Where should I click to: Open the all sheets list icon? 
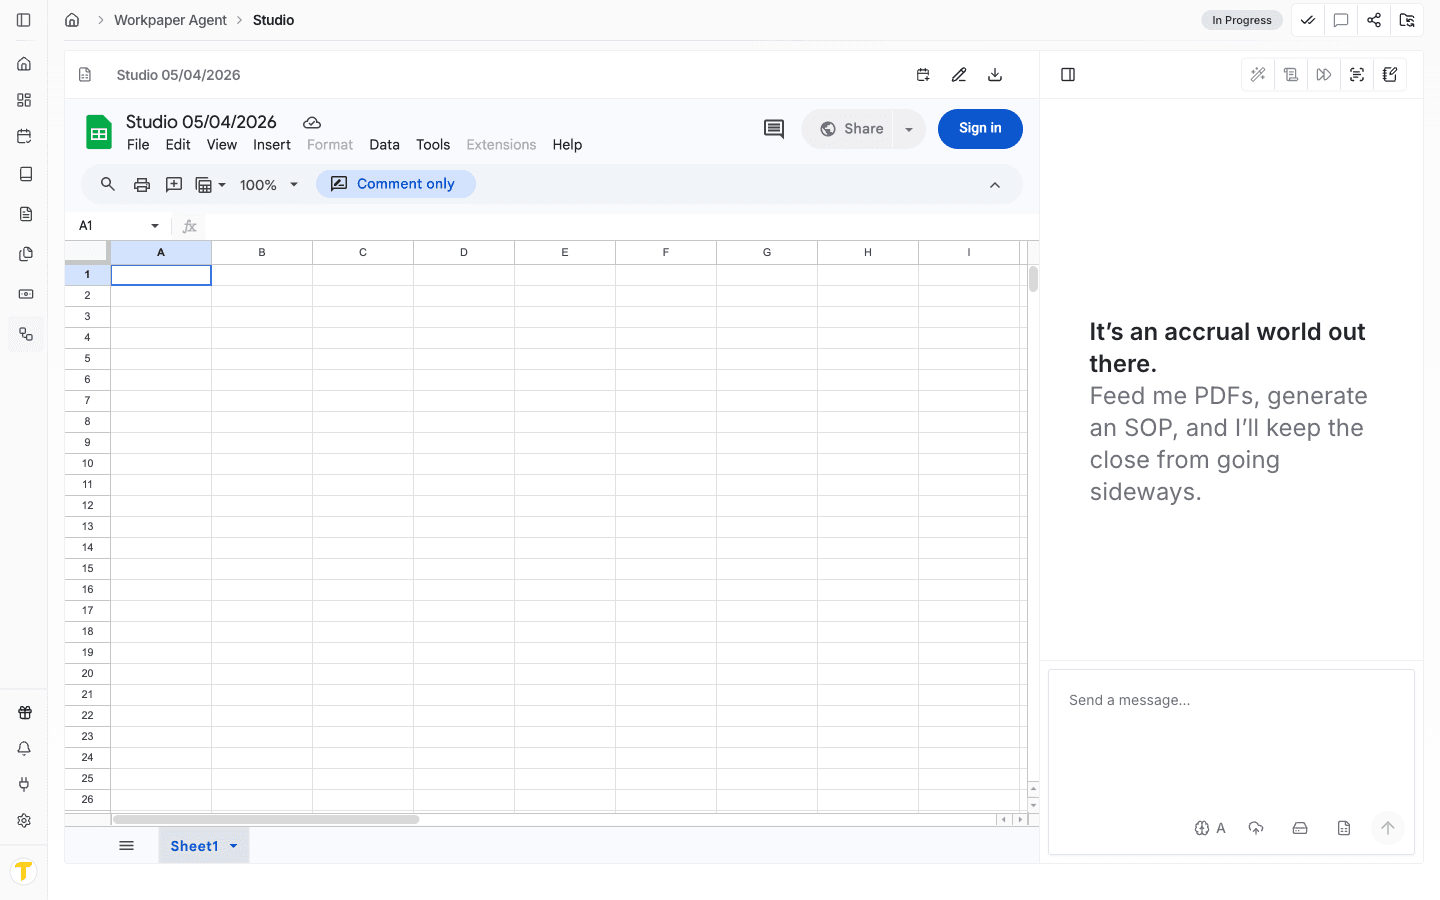coord(127,846)
